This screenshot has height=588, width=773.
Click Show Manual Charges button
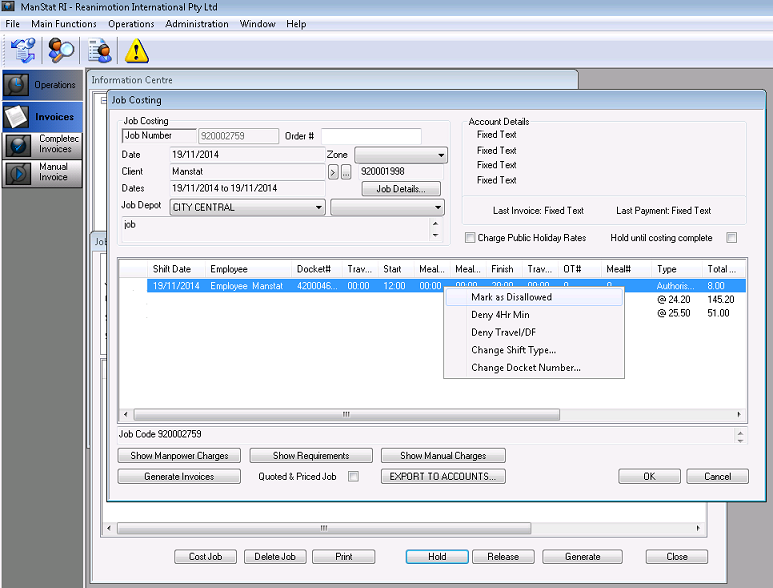443,455
